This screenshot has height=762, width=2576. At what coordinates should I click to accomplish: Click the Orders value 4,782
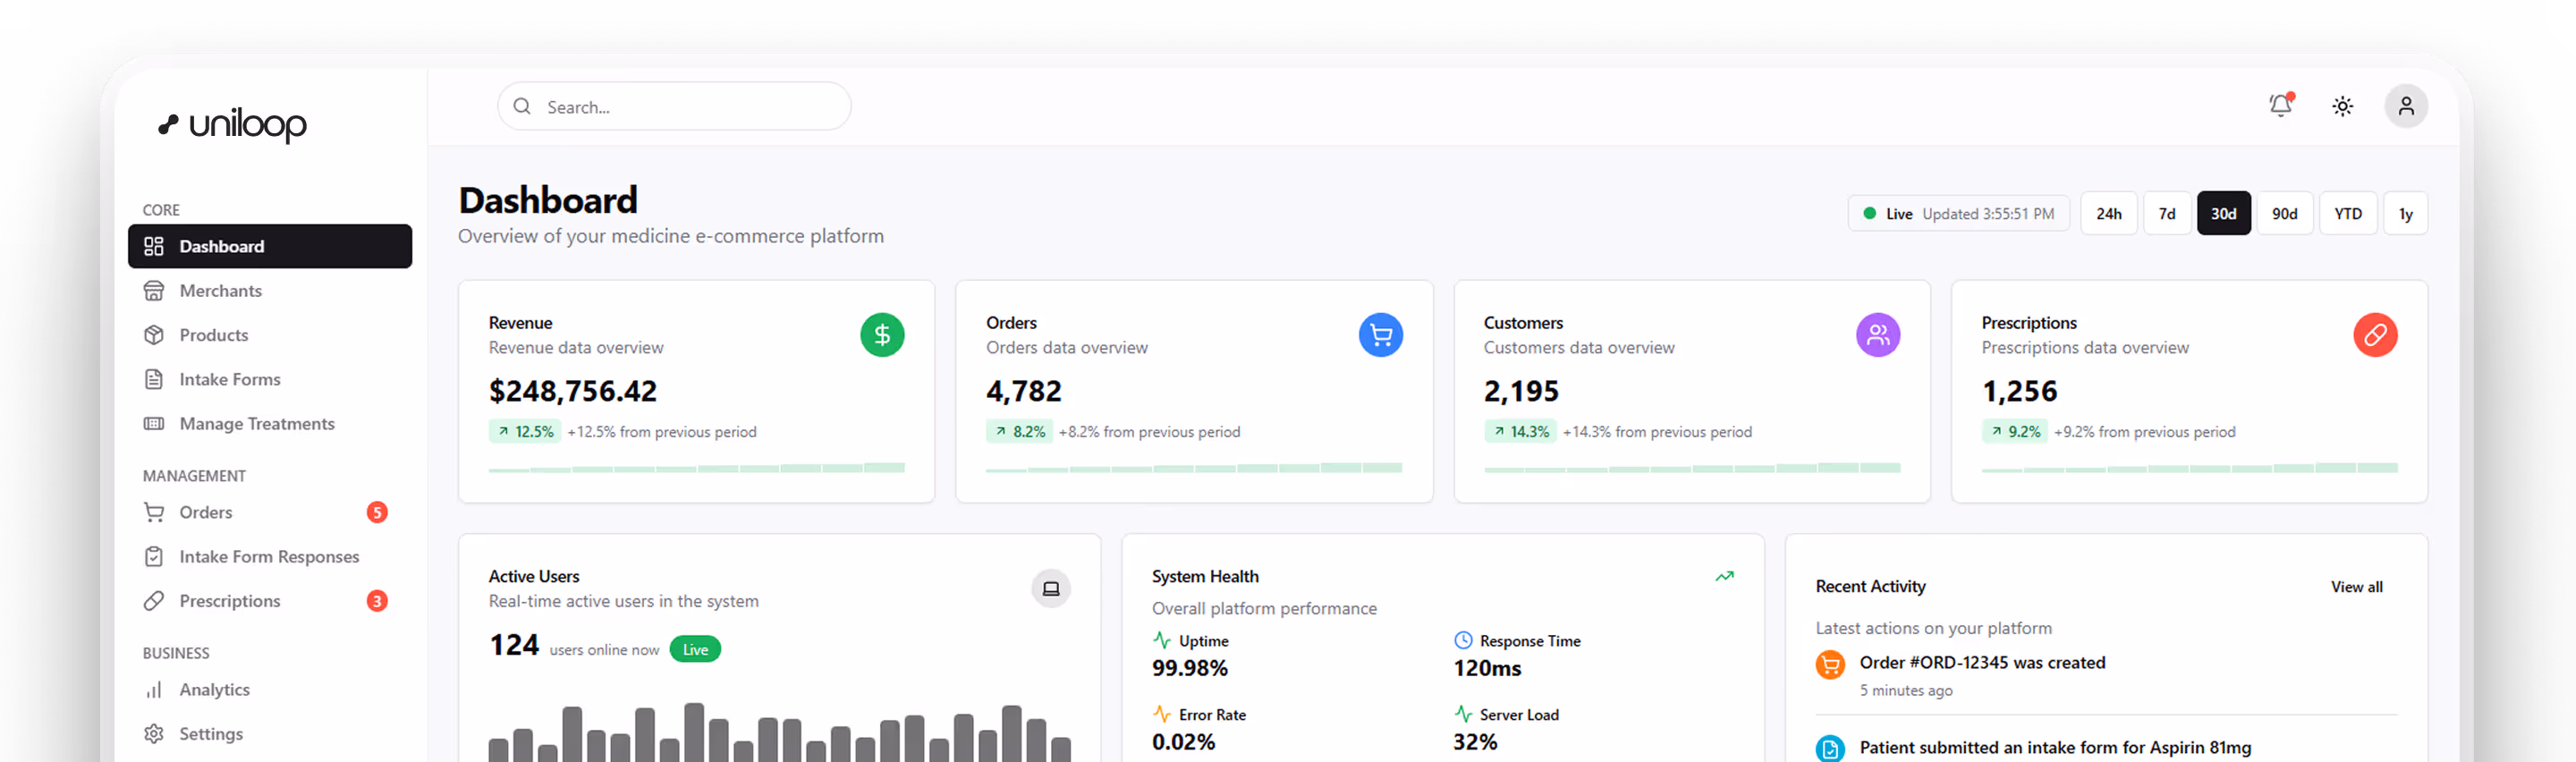point(1024,391)
